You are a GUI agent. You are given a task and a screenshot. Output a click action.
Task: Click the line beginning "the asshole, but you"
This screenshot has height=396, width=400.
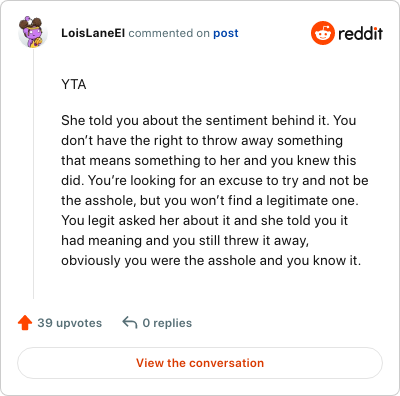210,200
